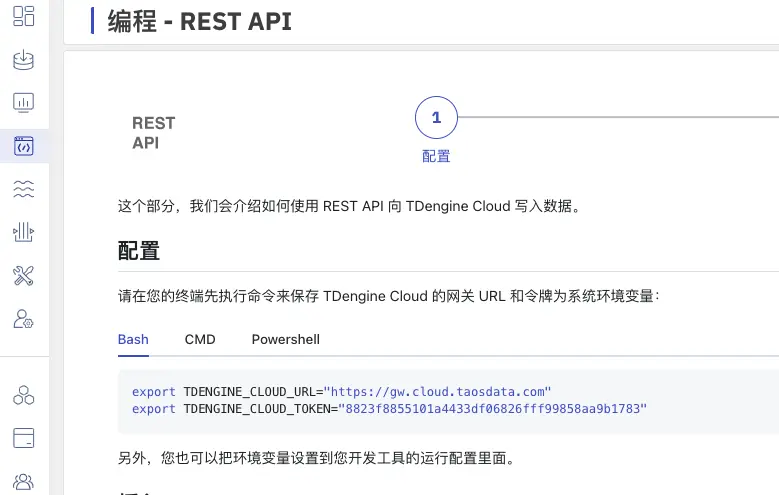Click the card window icon in sidebar
This screenshot has height=495, width=779.
click(24, 438)
